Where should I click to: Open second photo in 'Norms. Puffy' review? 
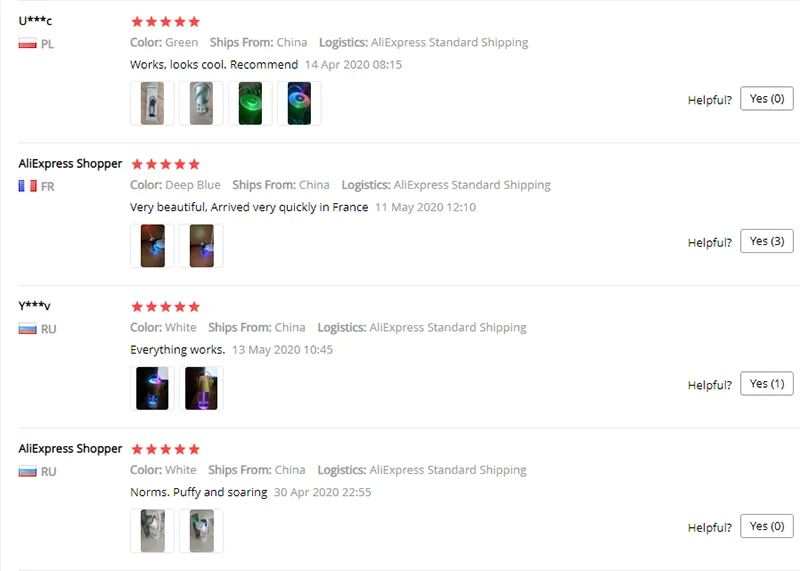pos(201,531)
